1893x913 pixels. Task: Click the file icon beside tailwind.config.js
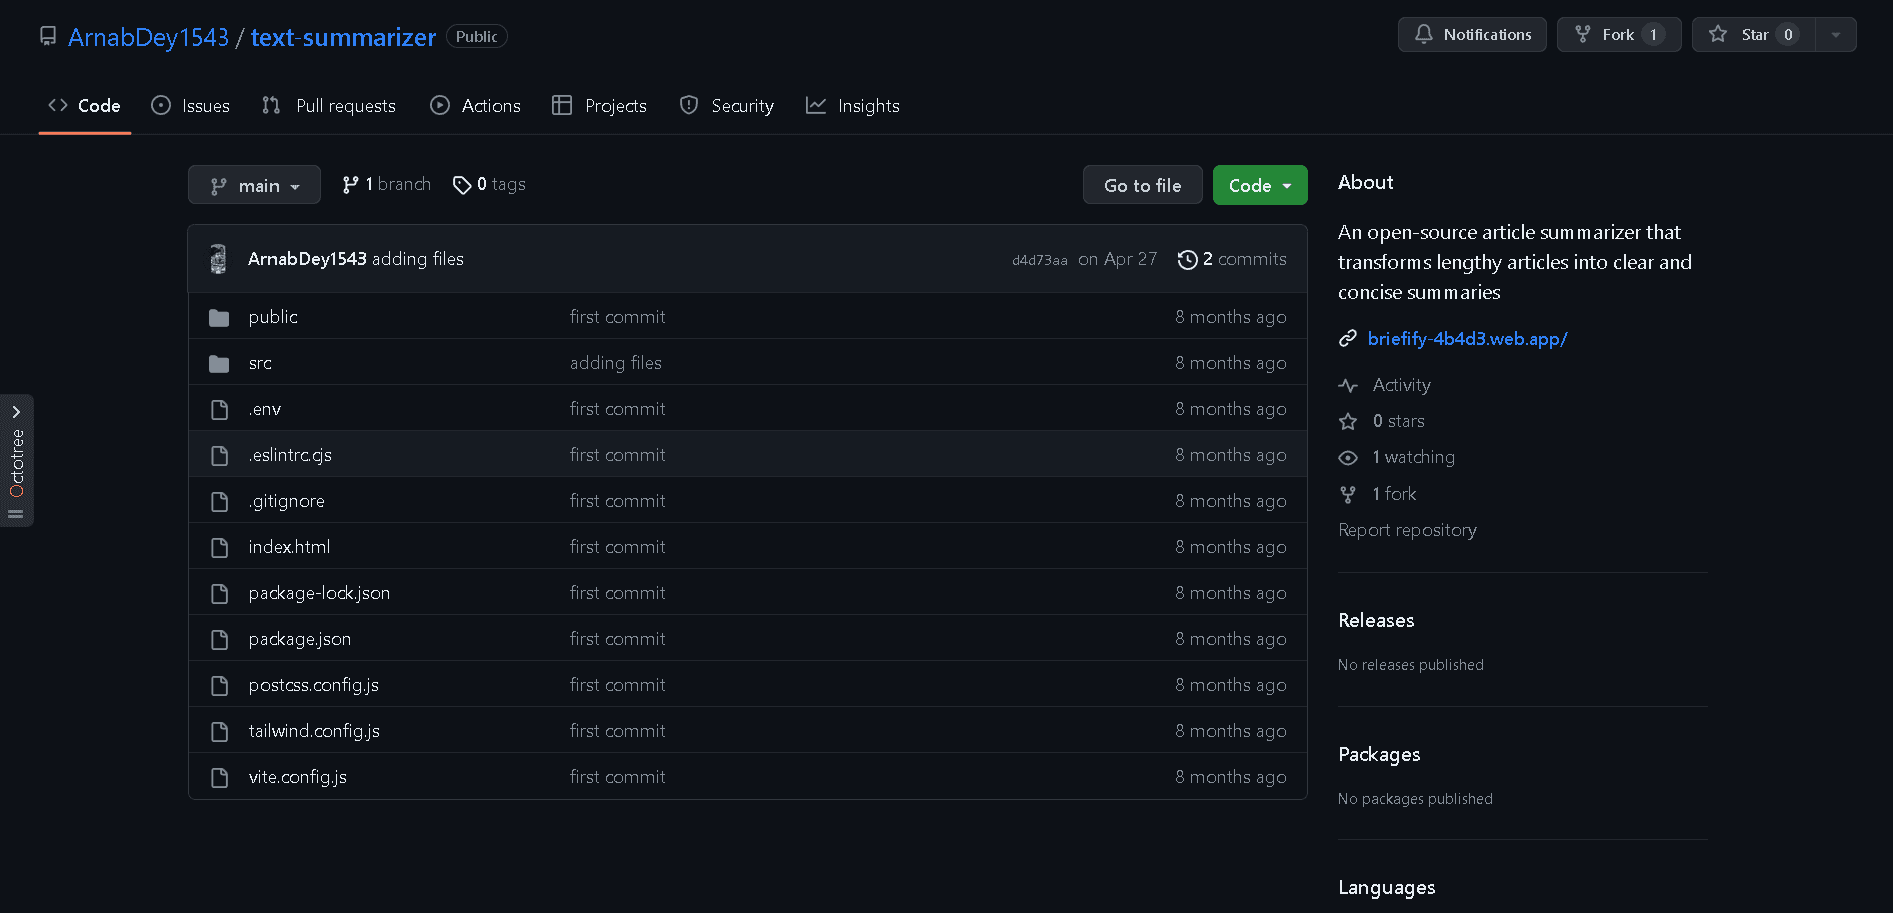click(219, 731)
